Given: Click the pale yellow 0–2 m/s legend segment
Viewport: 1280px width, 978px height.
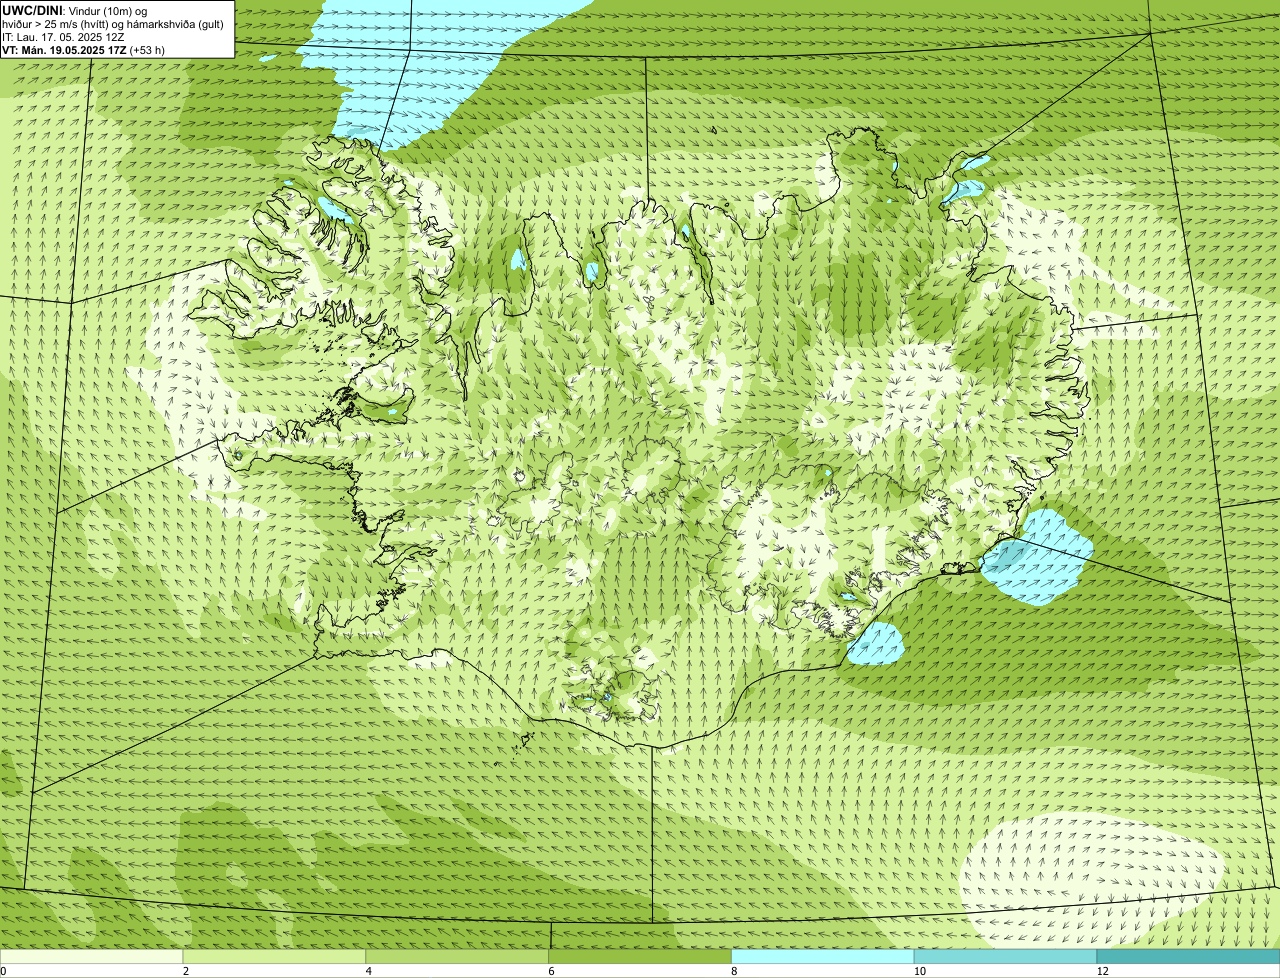Looking at the screenshot, I should pyautogui.click(x=92, y=957).
